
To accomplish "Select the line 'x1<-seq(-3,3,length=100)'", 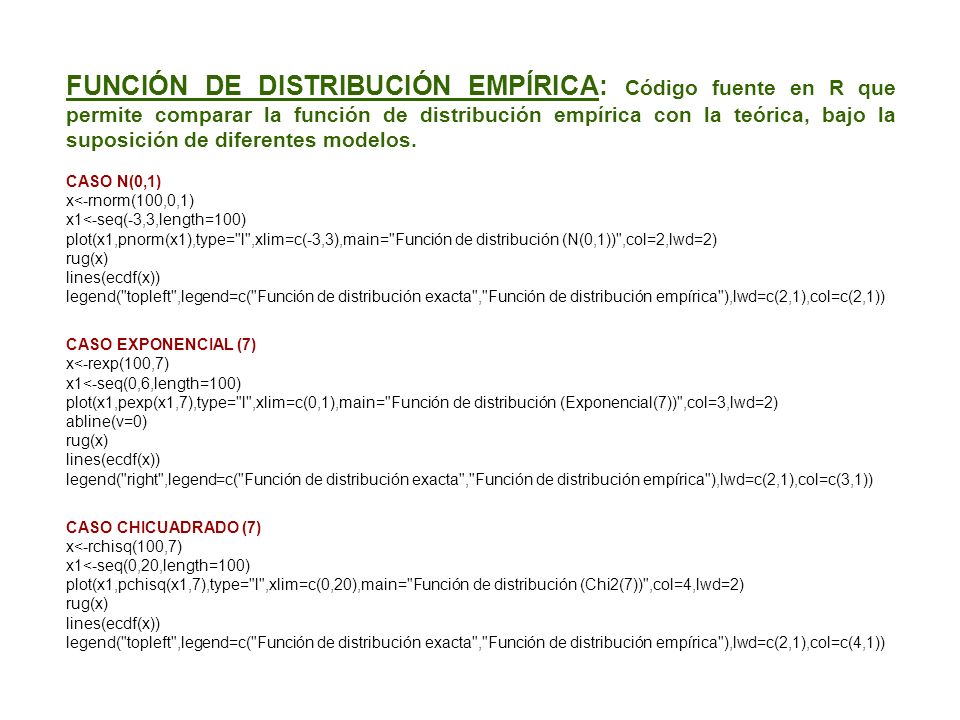I will pos(156,220).
